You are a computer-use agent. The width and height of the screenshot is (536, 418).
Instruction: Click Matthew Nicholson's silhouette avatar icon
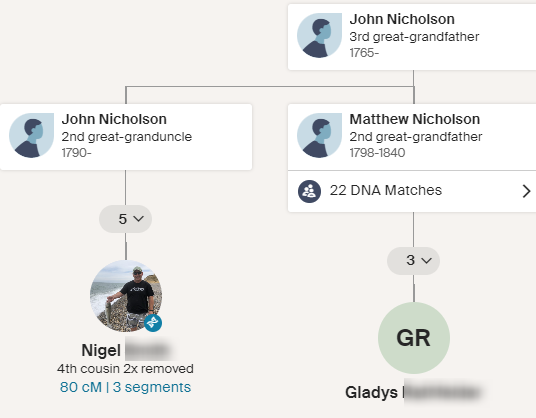pyautogui.click(x=319, y=135)
